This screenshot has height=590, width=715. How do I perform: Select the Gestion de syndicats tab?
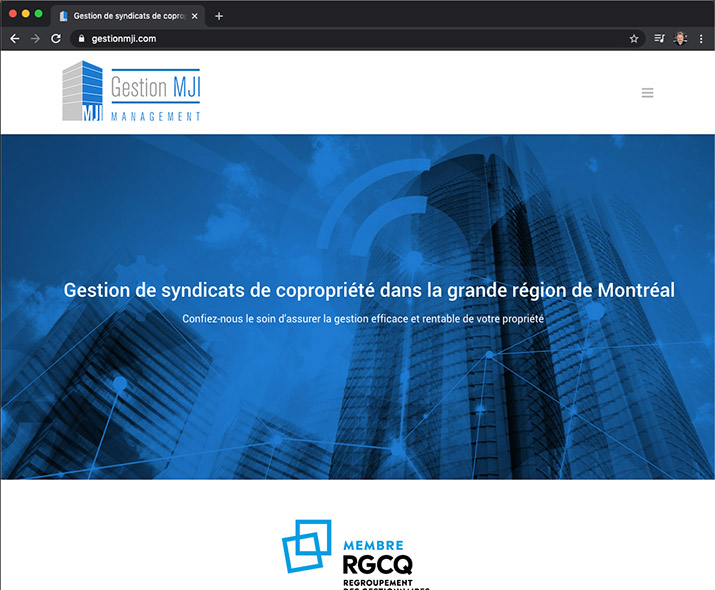(128, 16)
